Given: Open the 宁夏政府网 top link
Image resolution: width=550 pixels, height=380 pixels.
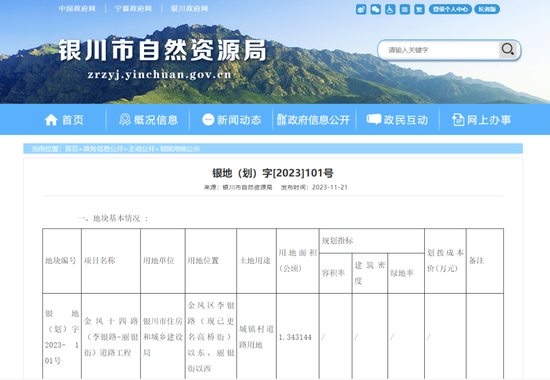Looking at the screenshot, I should click(133, 8).
